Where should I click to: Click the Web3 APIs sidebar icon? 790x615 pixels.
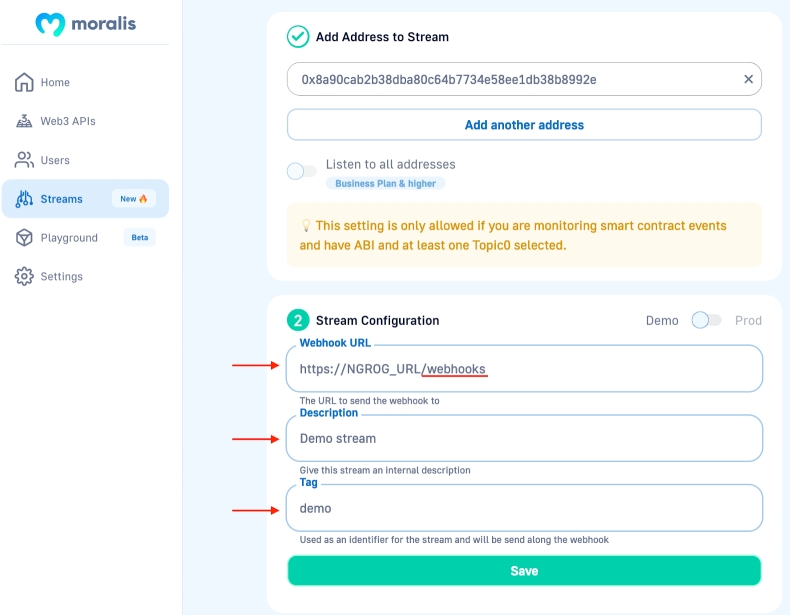coord(24,121)
